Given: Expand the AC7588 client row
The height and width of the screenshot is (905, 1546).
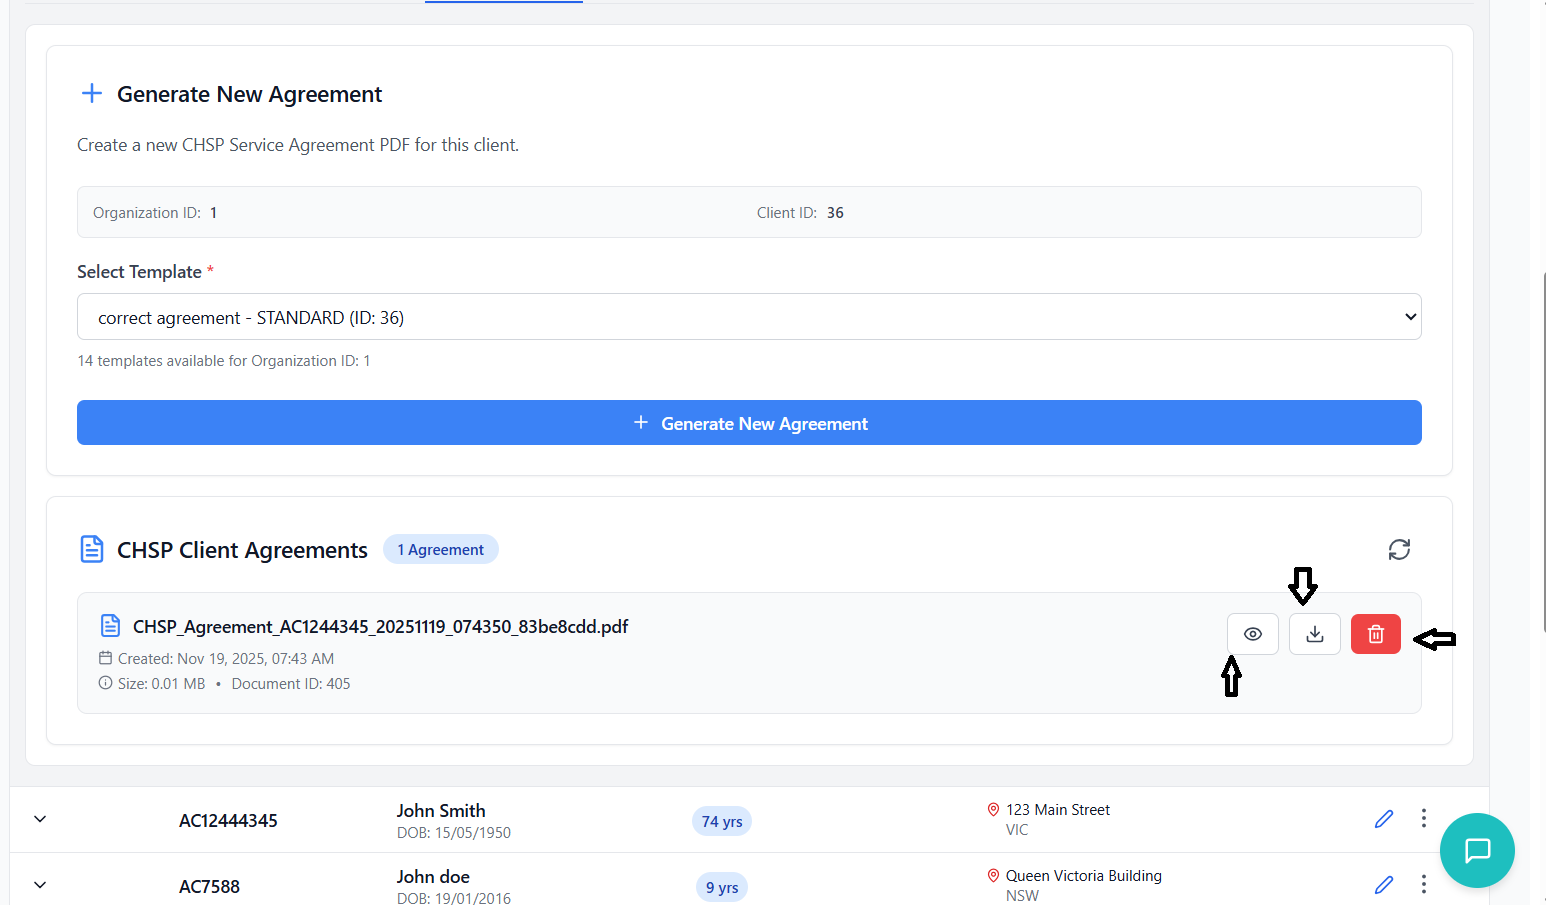Looking at the screenshot, I should [40, 885].
